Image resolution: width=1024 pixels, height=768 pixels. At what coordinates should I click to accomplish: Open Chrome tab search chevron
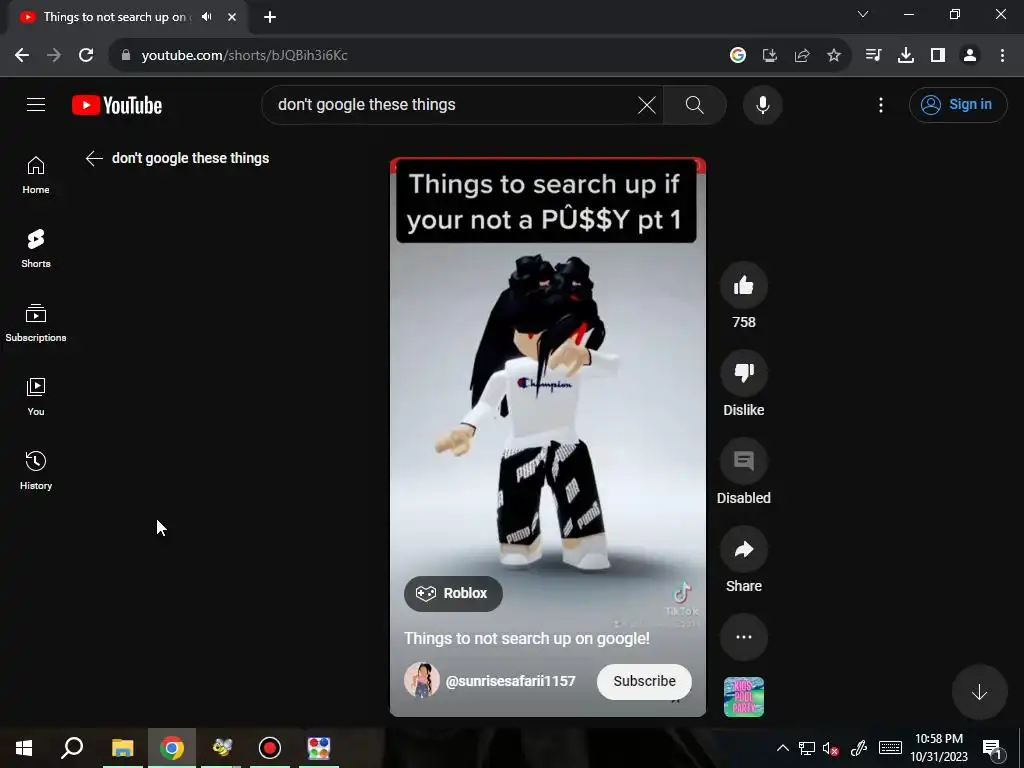click(863, 14)
